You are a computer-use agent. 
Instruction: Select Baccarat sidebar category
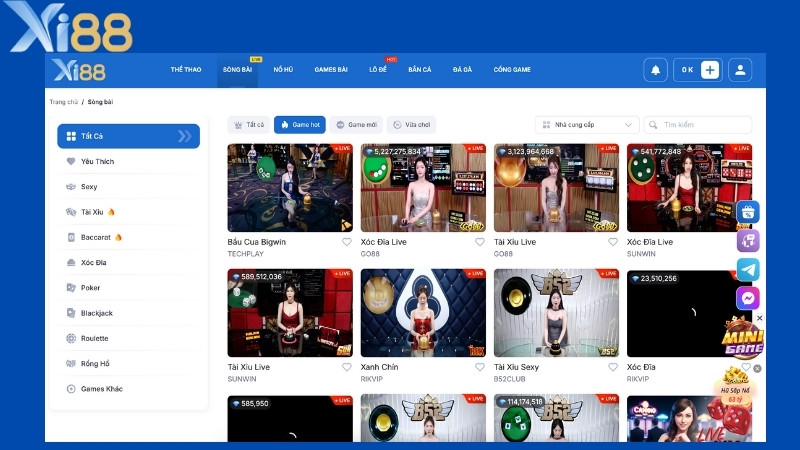[x=129, y=237]
